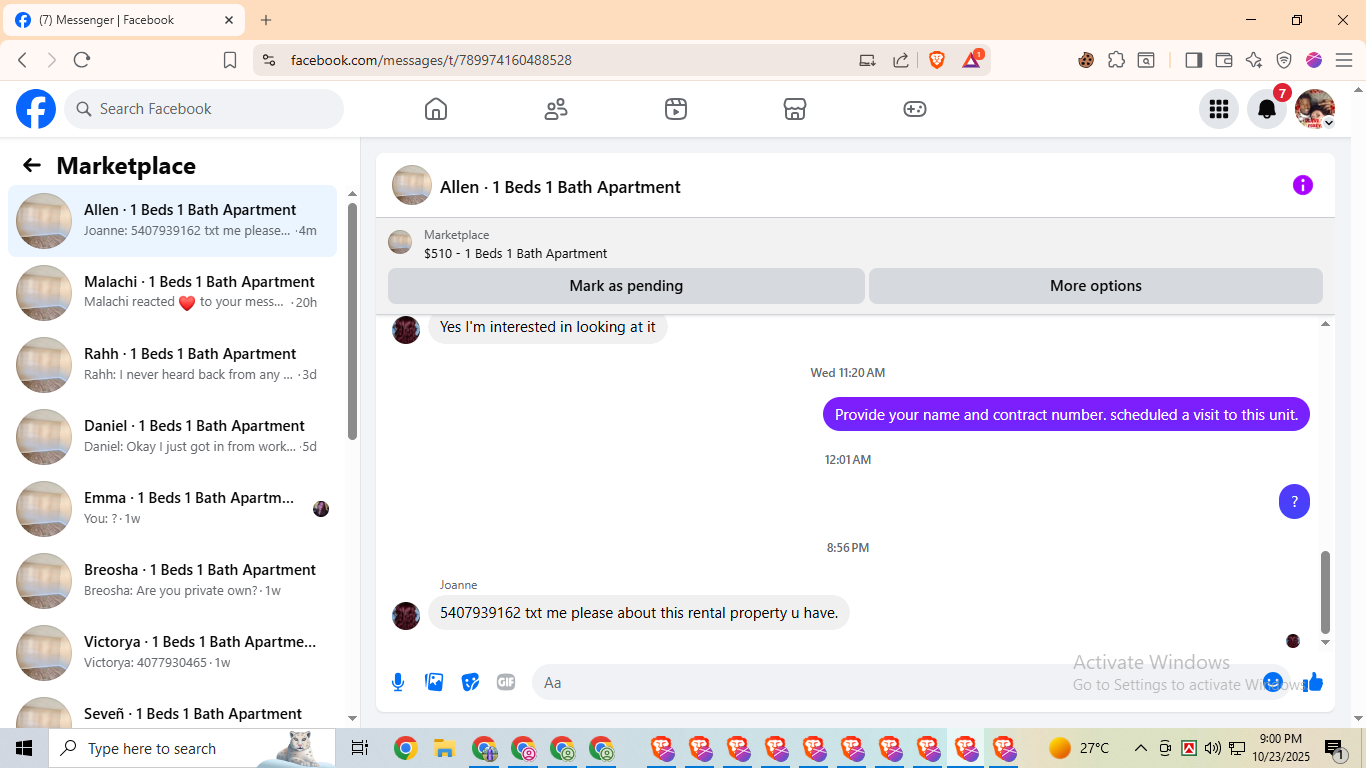The width and height of the screenshot is (1366, 768).
Task: Open Brave Wallet icon
Action: click(1223, 60)
